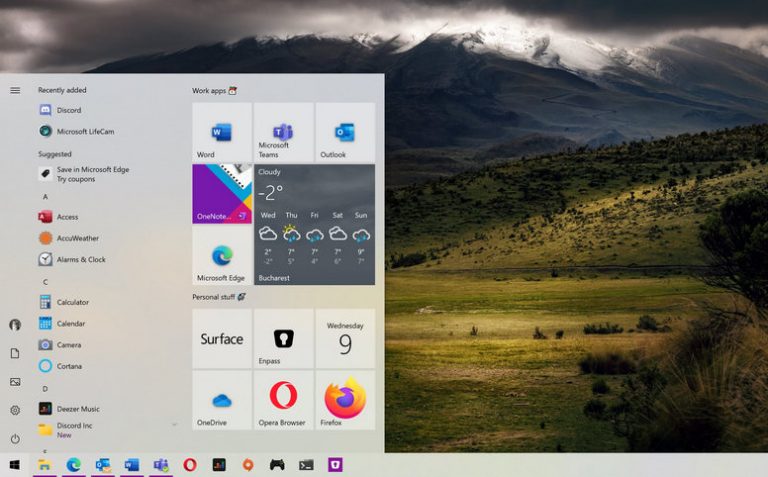Open the OneDrive tile
Viewport: 768px width, 477px height.
pyautogui.click(x=221, y=399)
